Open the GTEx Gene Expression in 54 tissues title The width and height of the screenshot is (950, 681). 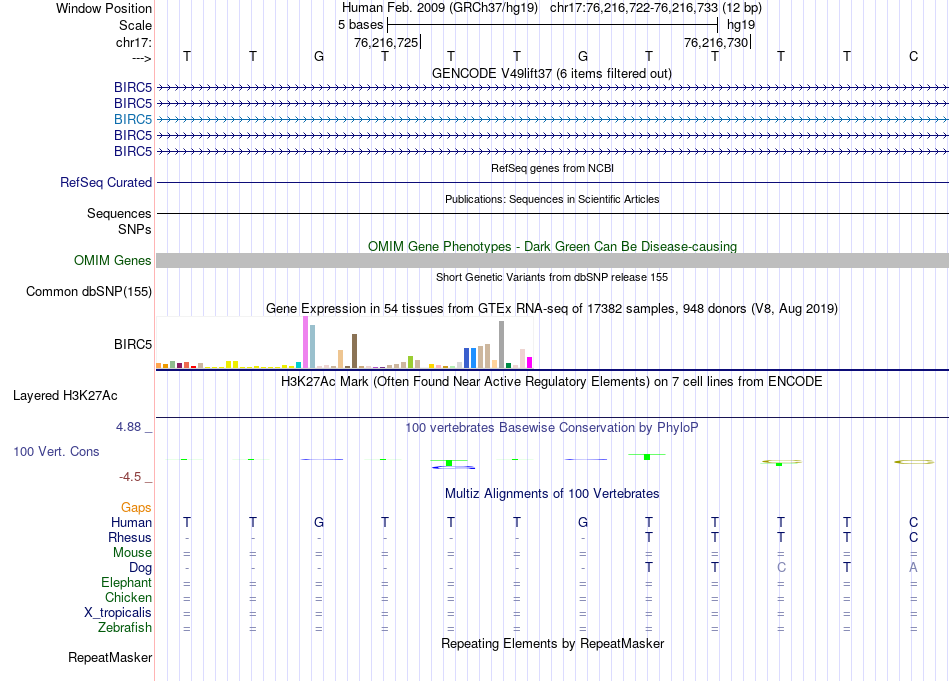pos(552,308)
